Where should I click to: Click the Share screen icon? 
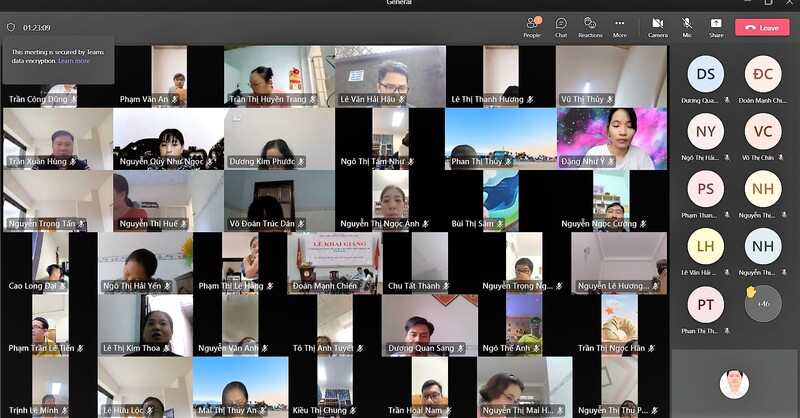tap(716, 26)
